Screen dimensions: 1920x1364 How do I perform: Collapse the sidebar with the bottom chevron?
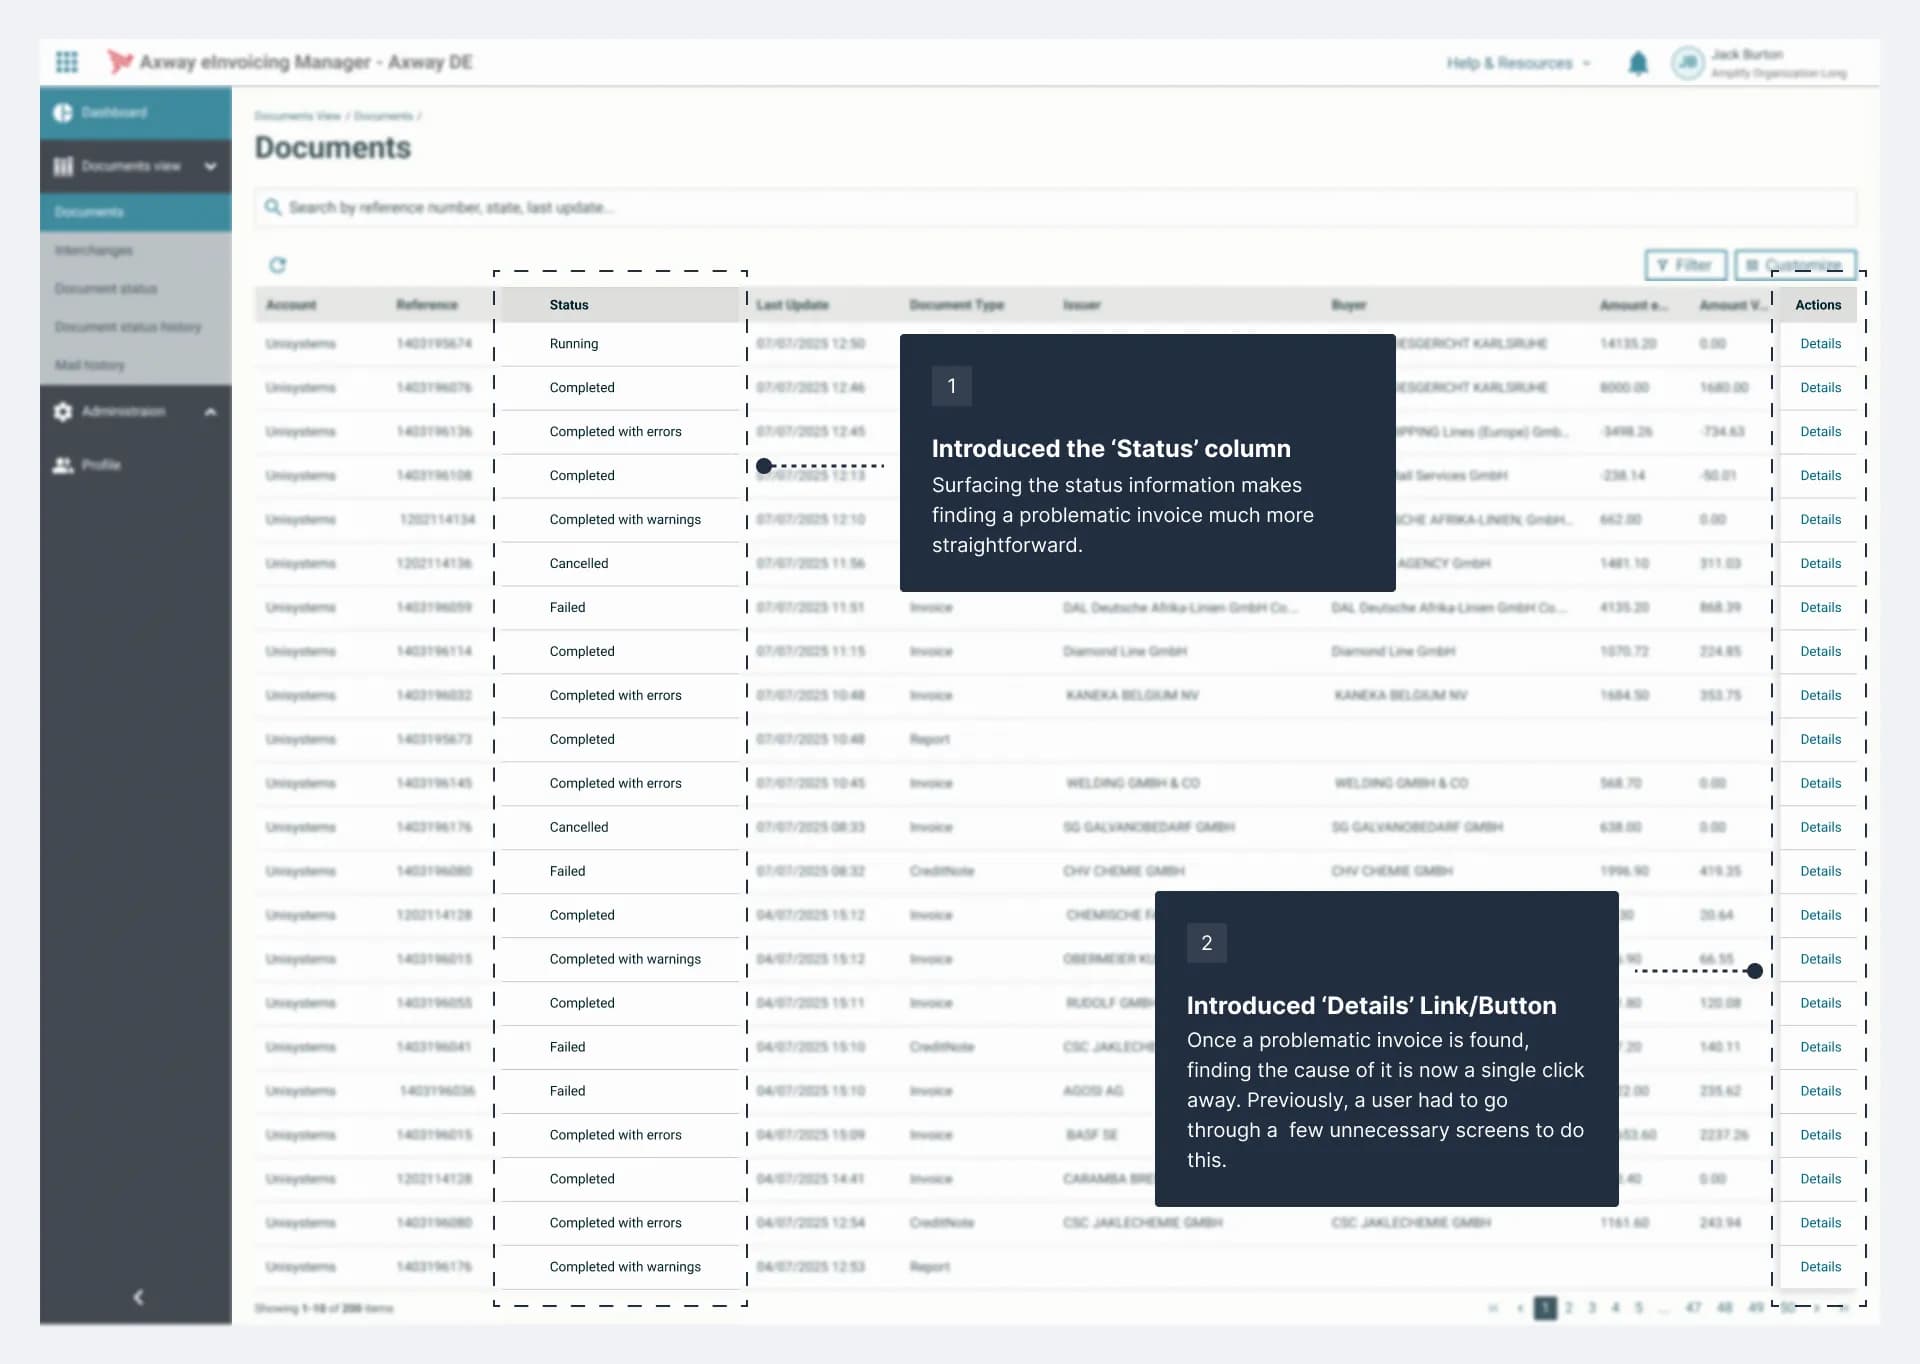pos(138,1297)
